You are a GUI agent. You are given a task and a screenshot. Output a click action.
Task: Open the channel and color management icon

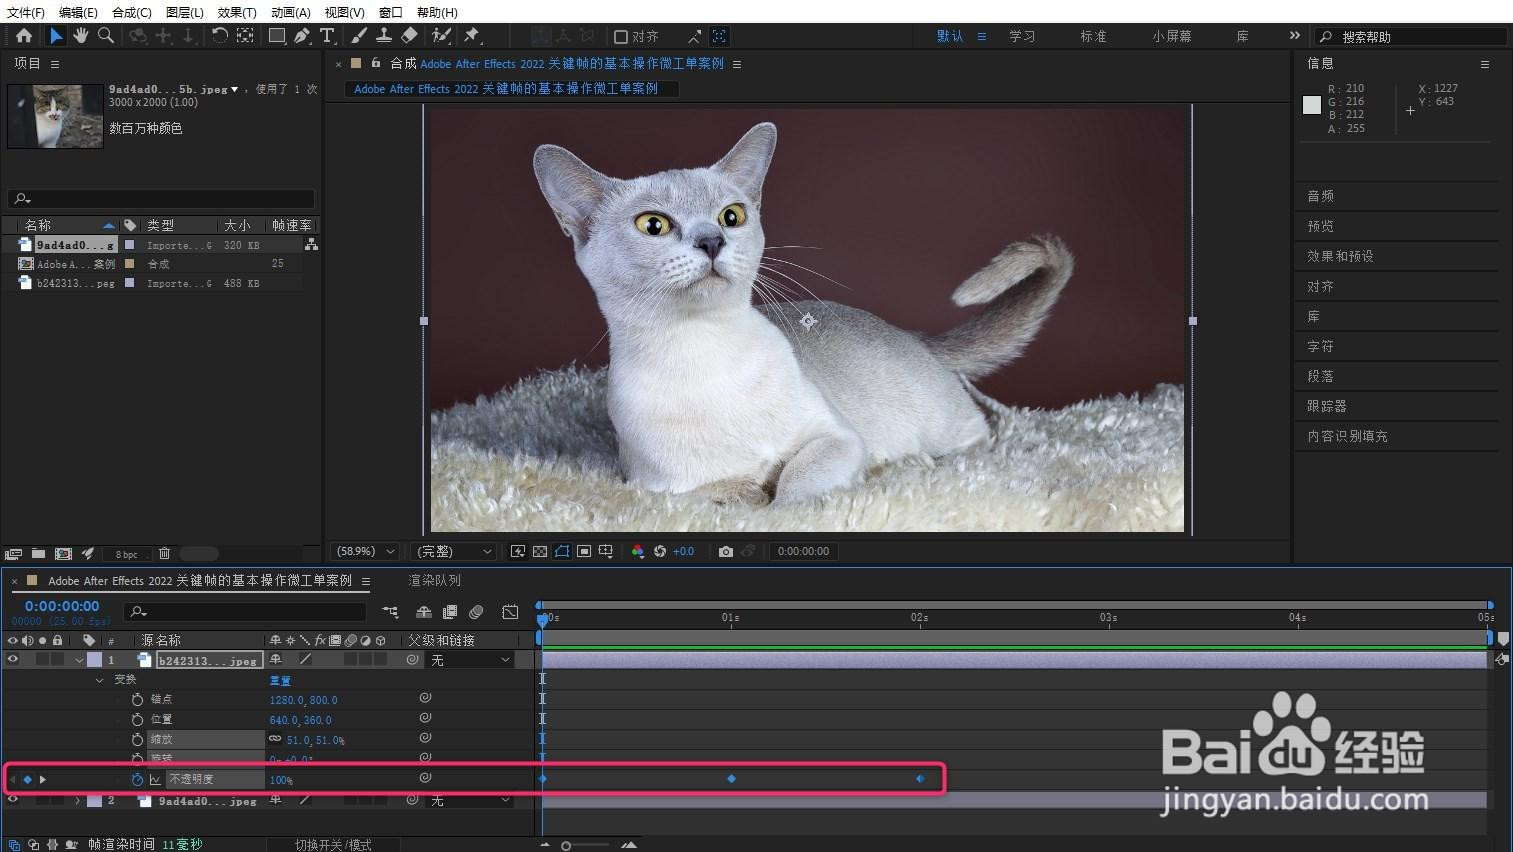(638, 551)
